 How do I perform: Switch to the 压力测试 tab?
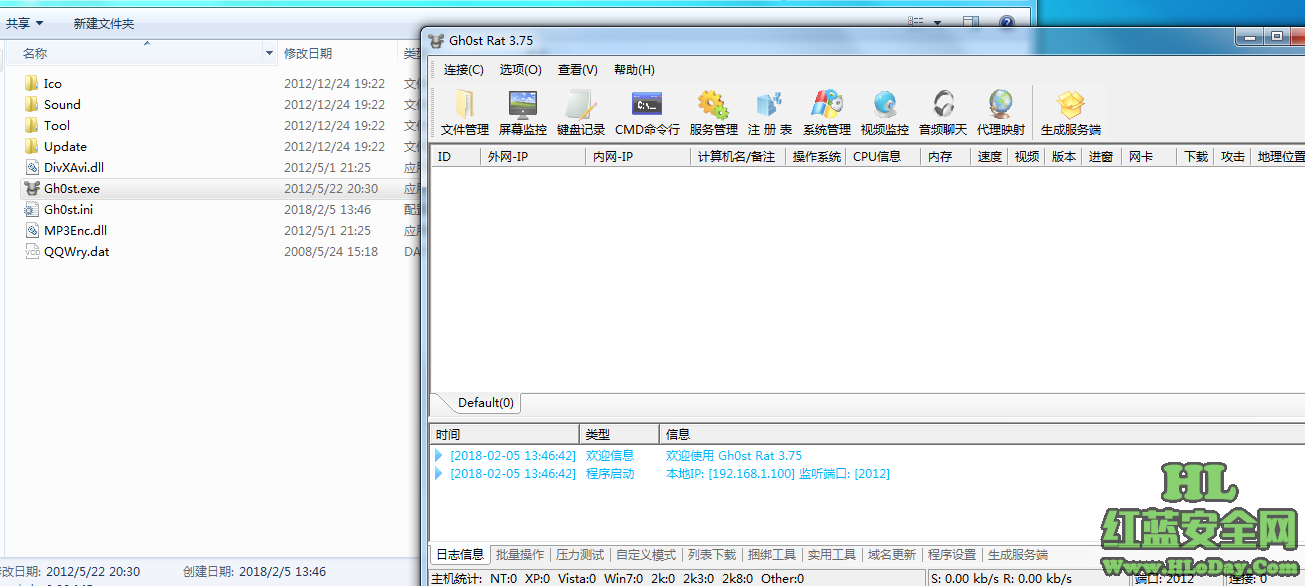click(x=580, y=555)
